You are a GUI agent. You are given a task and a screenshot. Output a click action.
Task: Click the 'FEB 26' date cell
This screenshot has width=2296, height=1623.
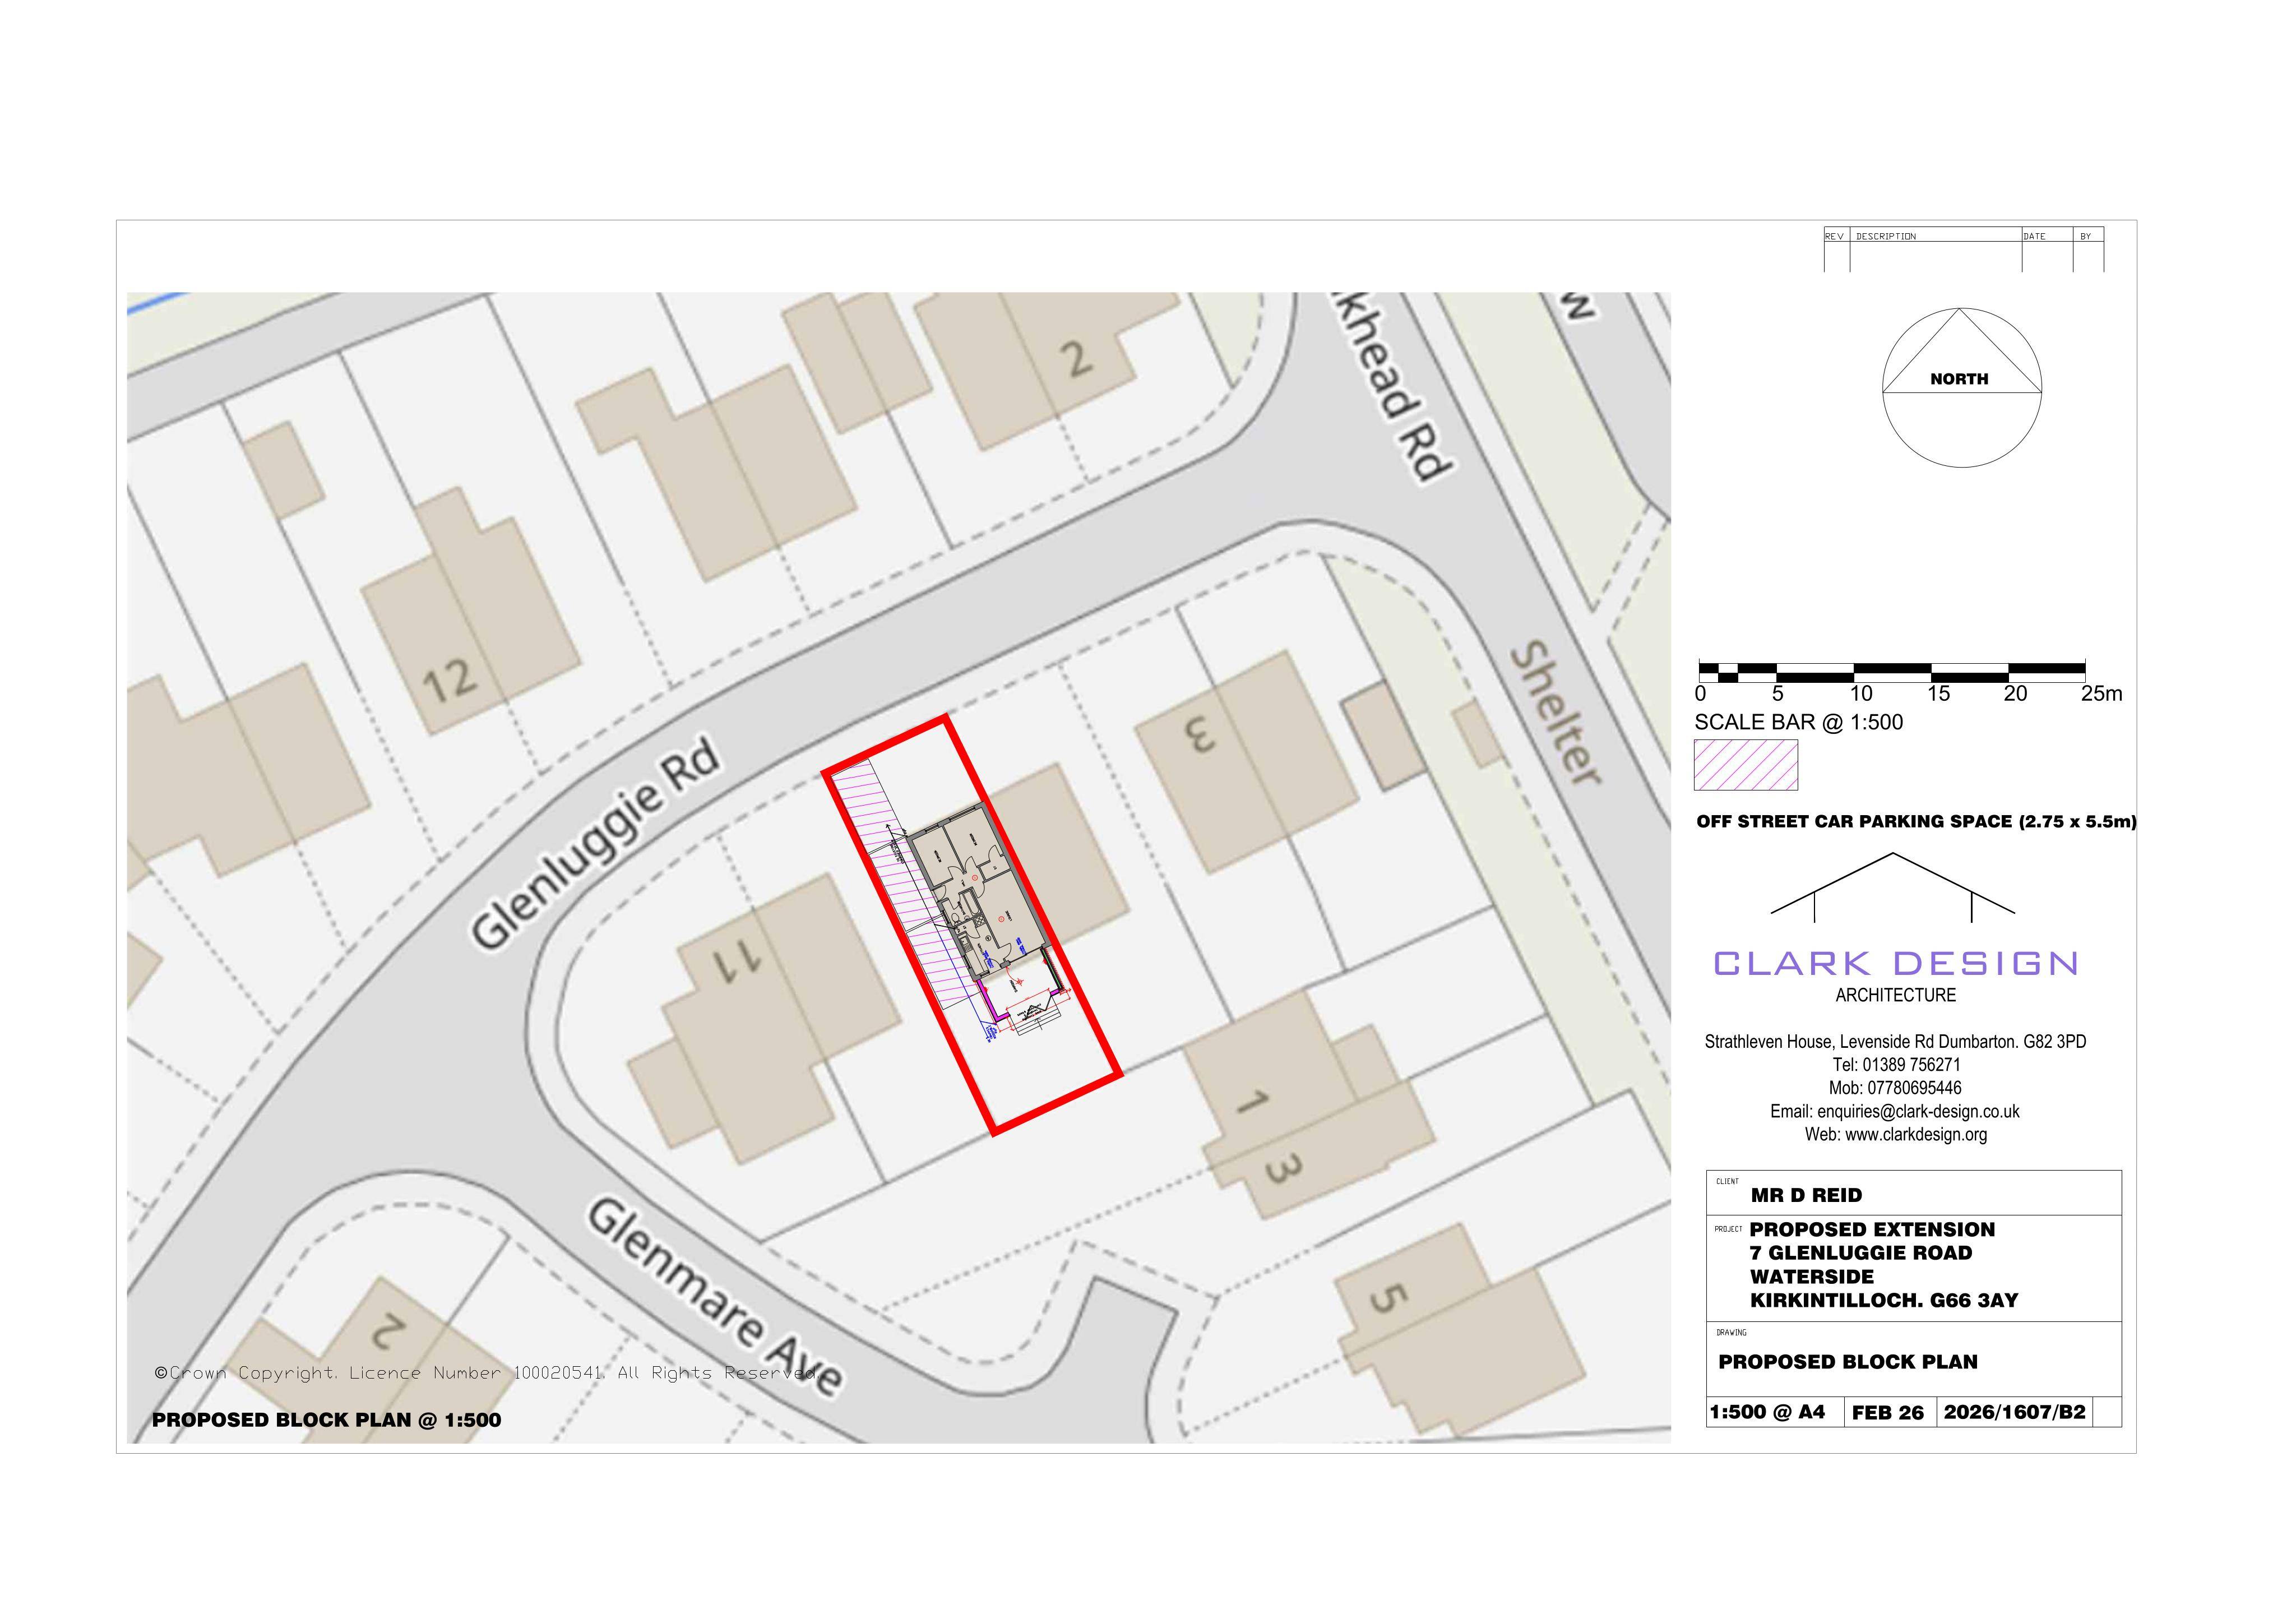pyautogui.click(x=1887, y=1413)
